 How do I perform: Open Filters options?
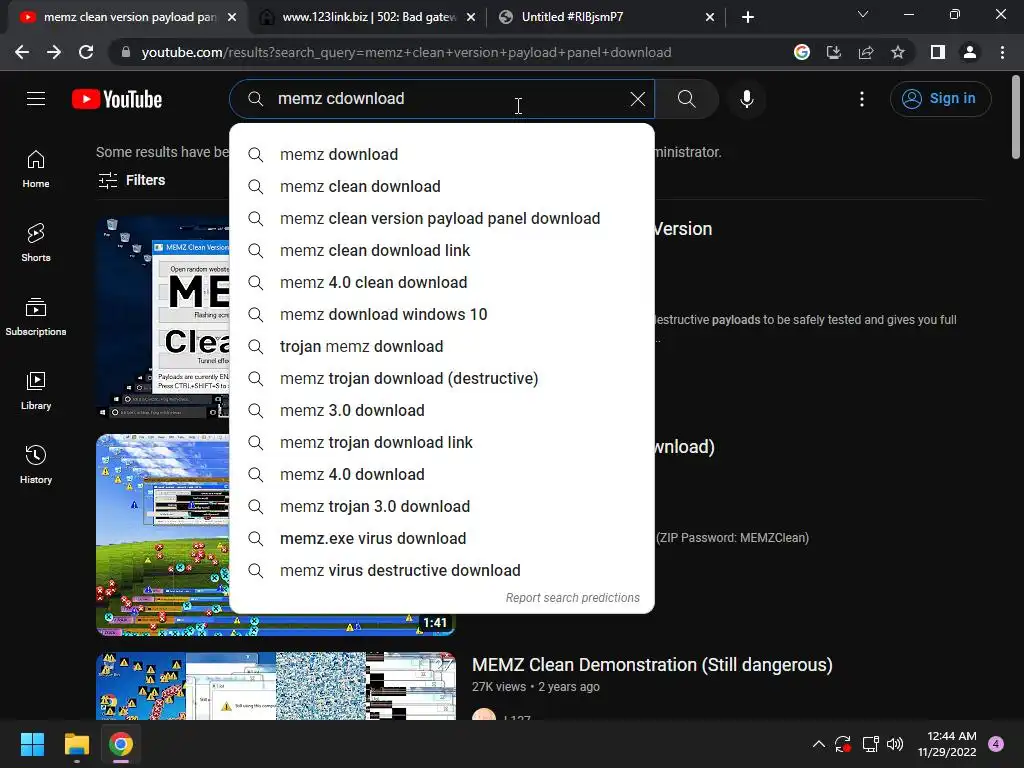pyautogui.click(x=131, y=180)
